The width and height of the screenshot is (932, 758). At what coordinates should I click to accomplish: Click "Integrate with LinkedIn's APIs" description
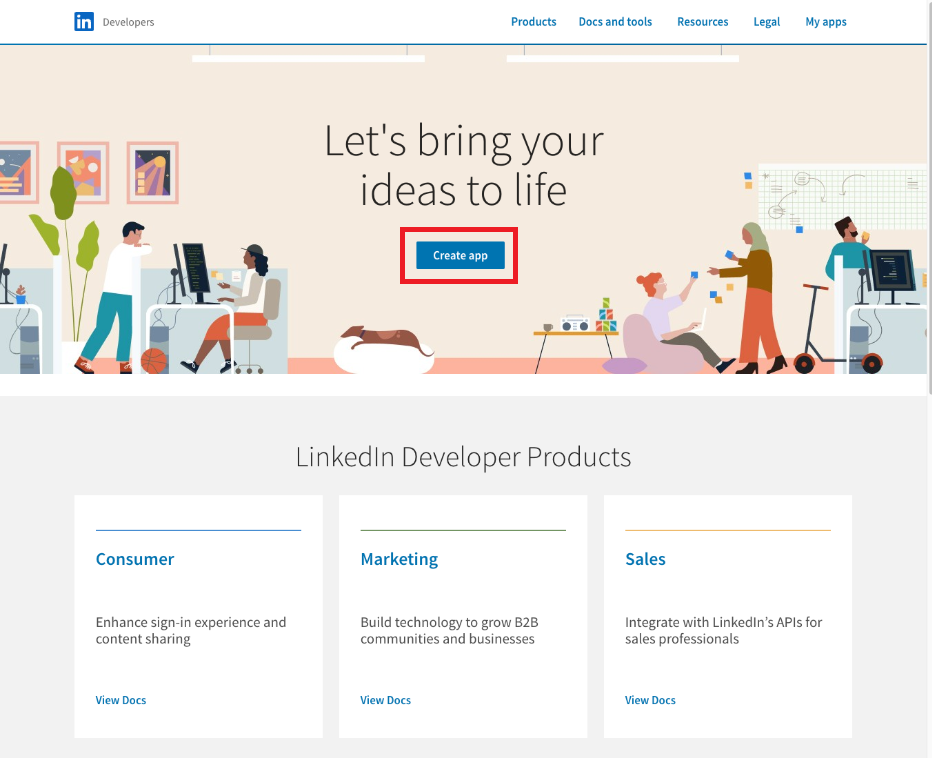pyautogui.click(x=723, y=630)
